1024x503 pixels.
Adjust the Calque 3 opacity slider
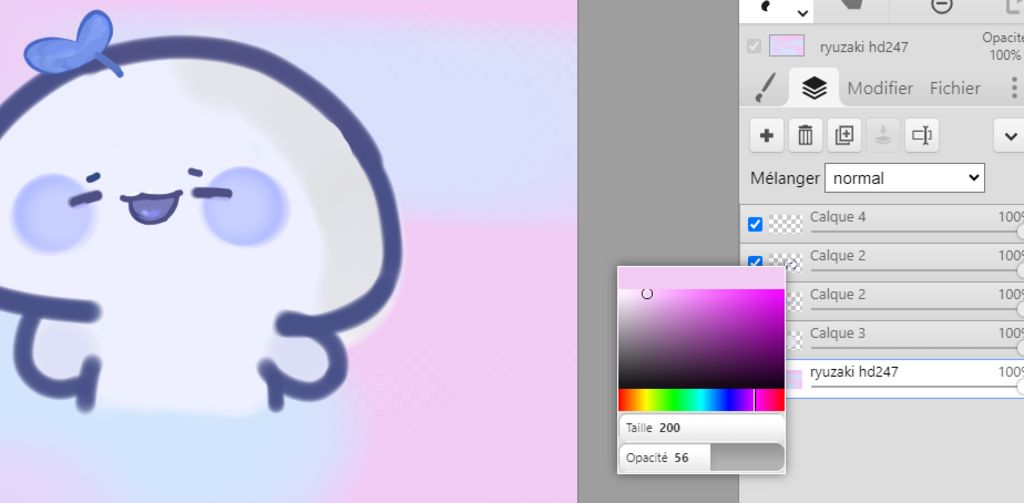click(917, 348)
